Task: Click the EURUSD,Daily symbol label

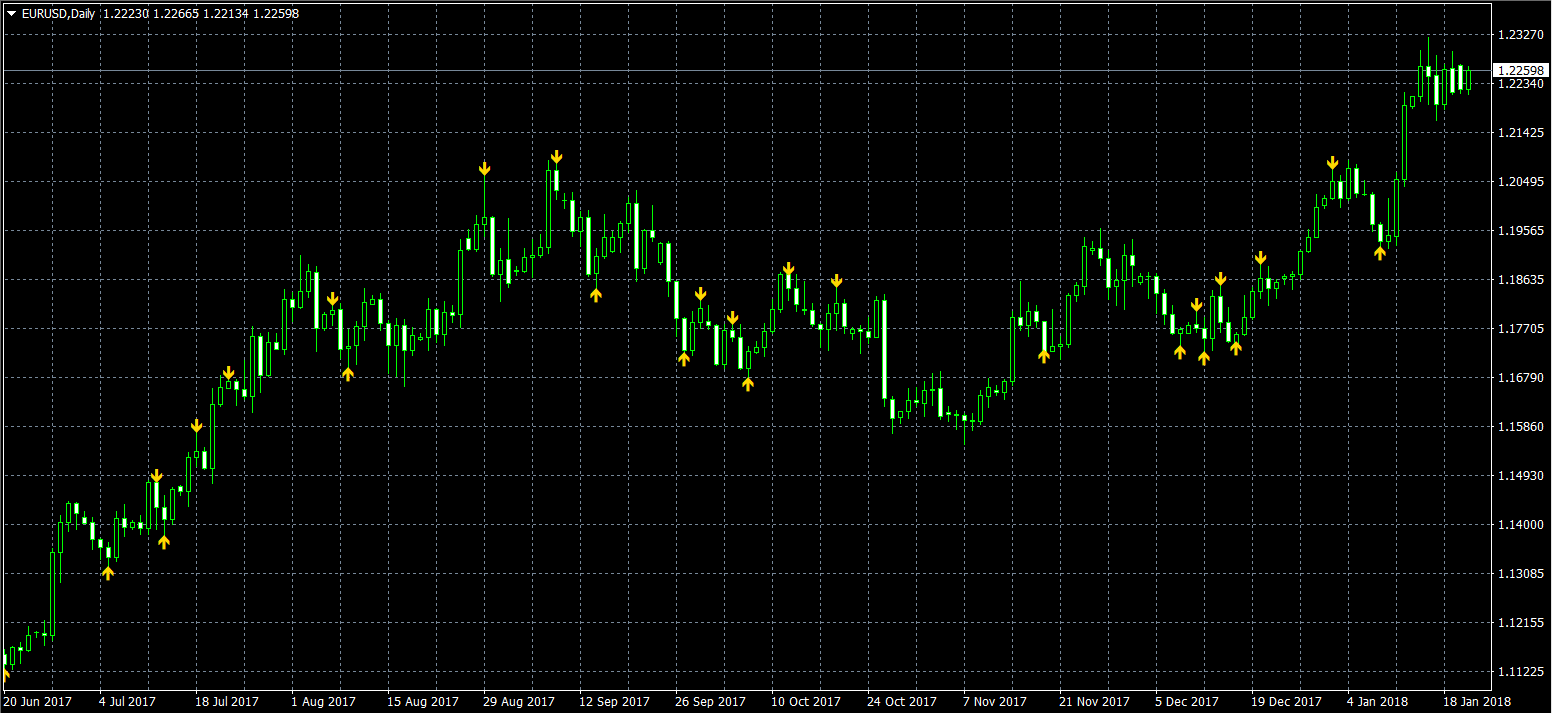Action: coord(58,14)
